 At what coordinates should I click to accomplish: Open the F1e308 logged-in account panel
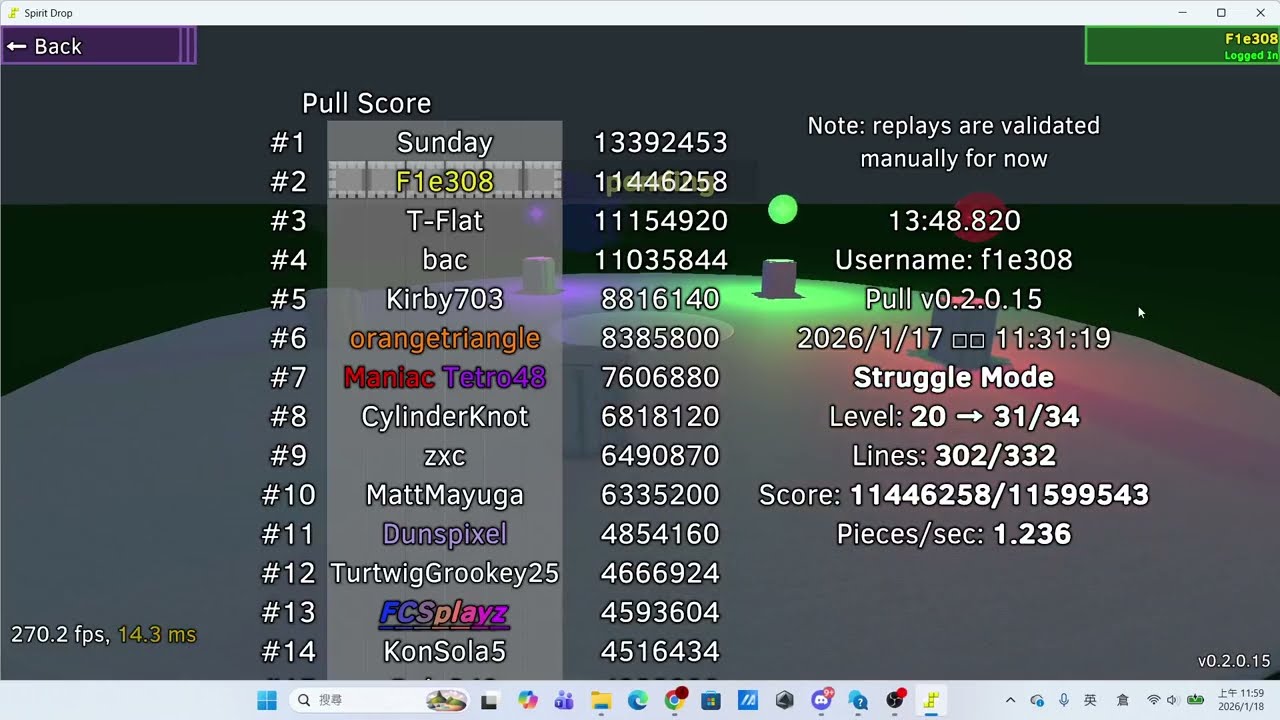click(x=1182, y=46)
